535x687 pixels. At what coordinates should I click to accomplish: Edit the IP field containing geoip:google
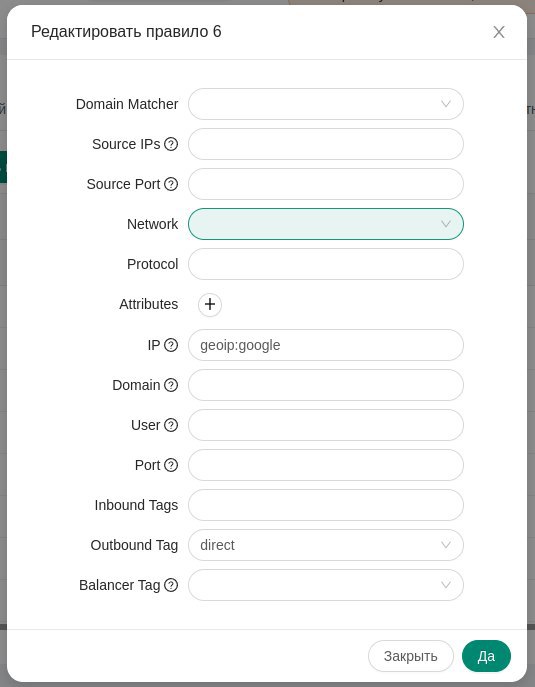(x=326, y=345)
